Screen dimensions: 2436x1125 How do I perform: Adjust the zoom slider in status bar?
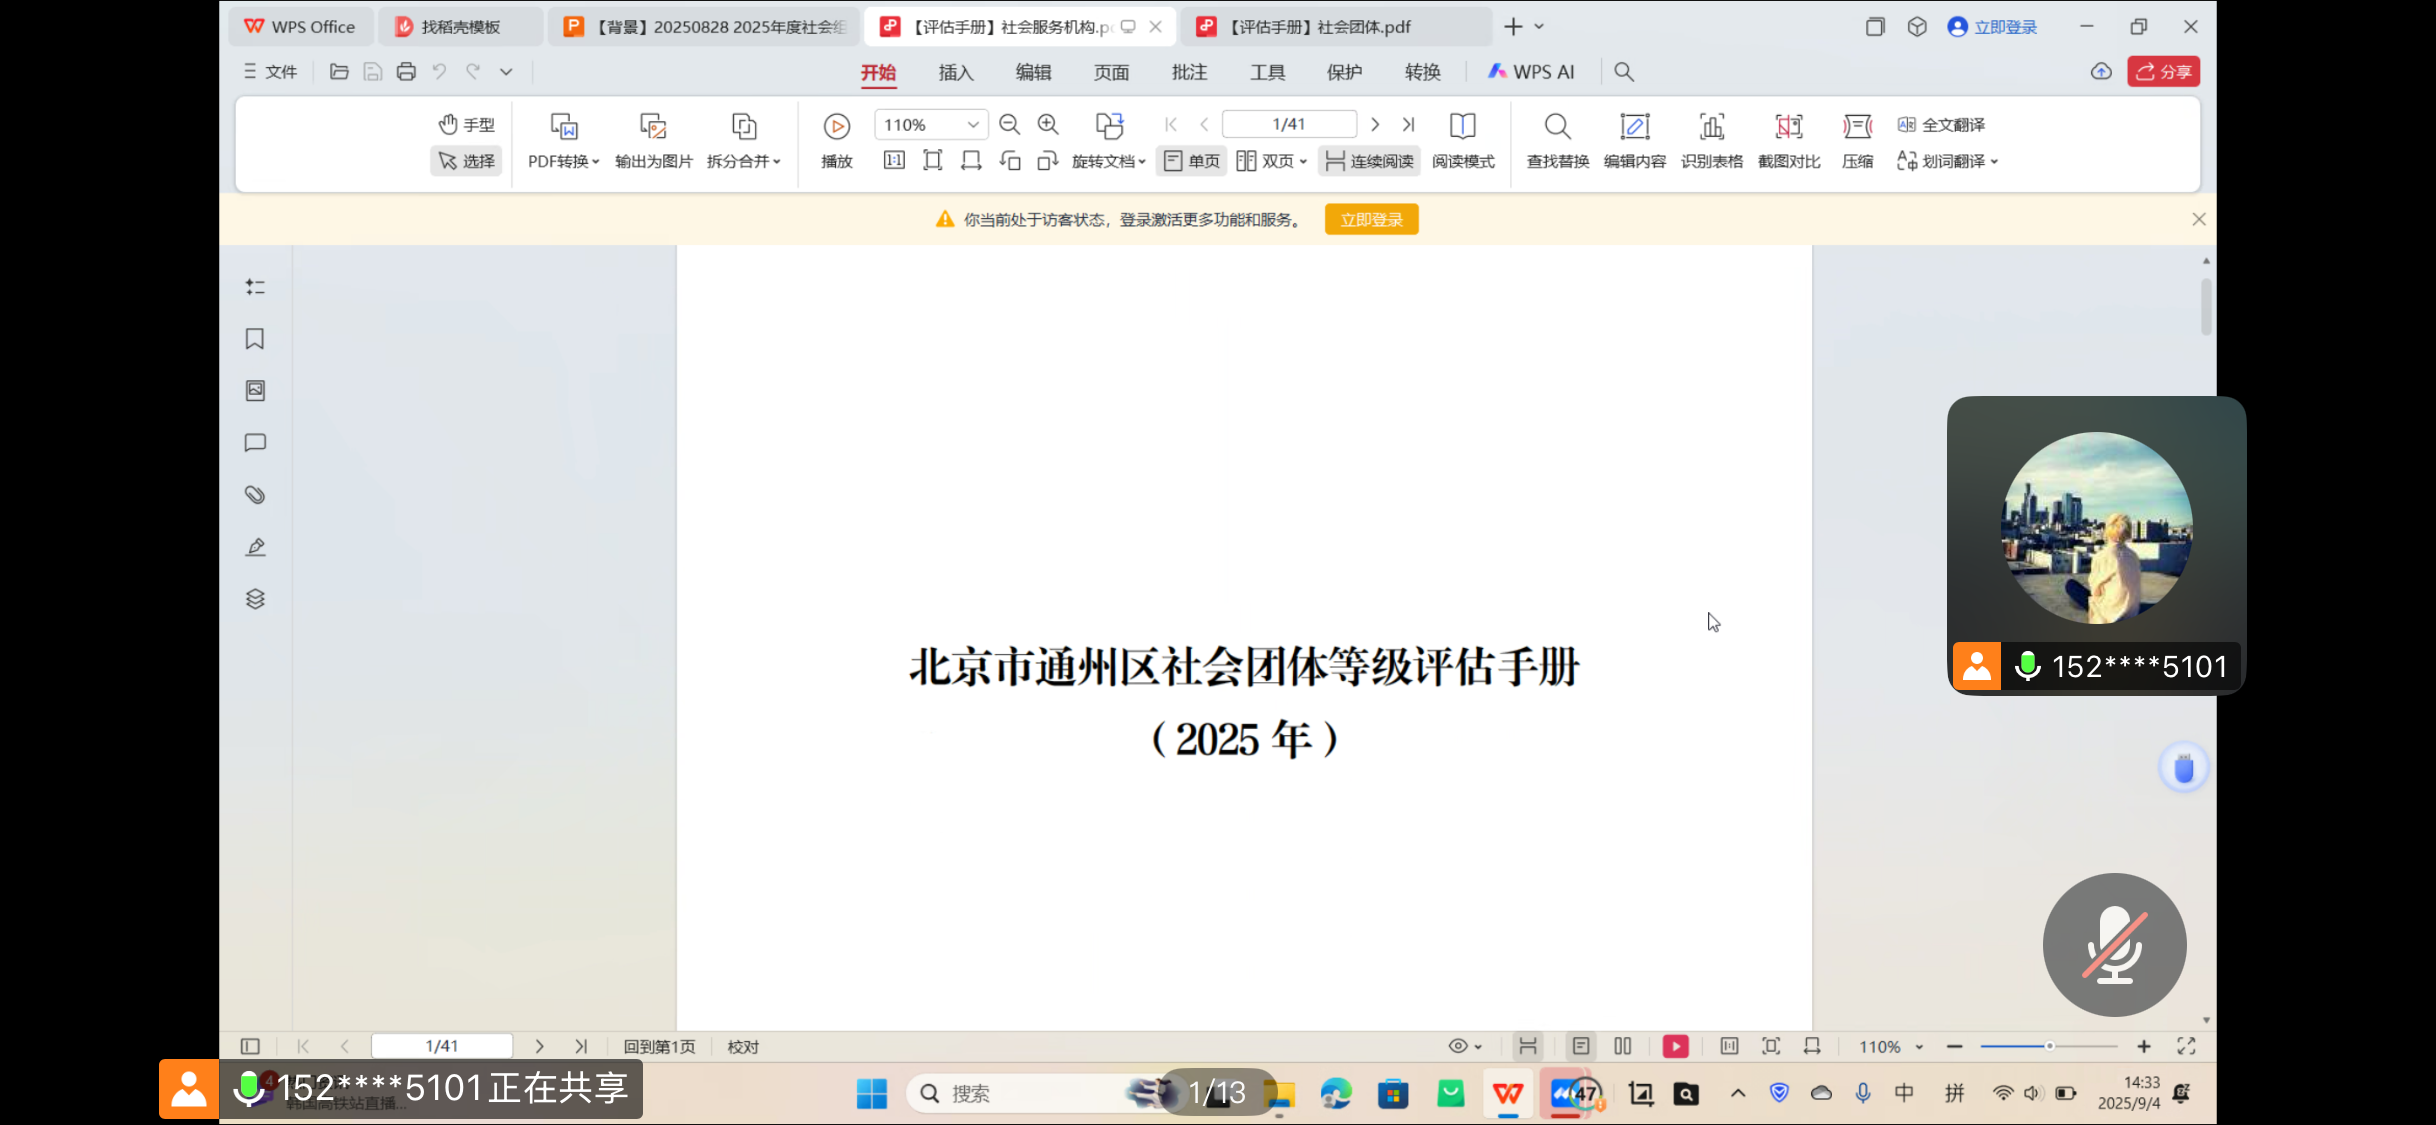click(x=2048, y=1047)
